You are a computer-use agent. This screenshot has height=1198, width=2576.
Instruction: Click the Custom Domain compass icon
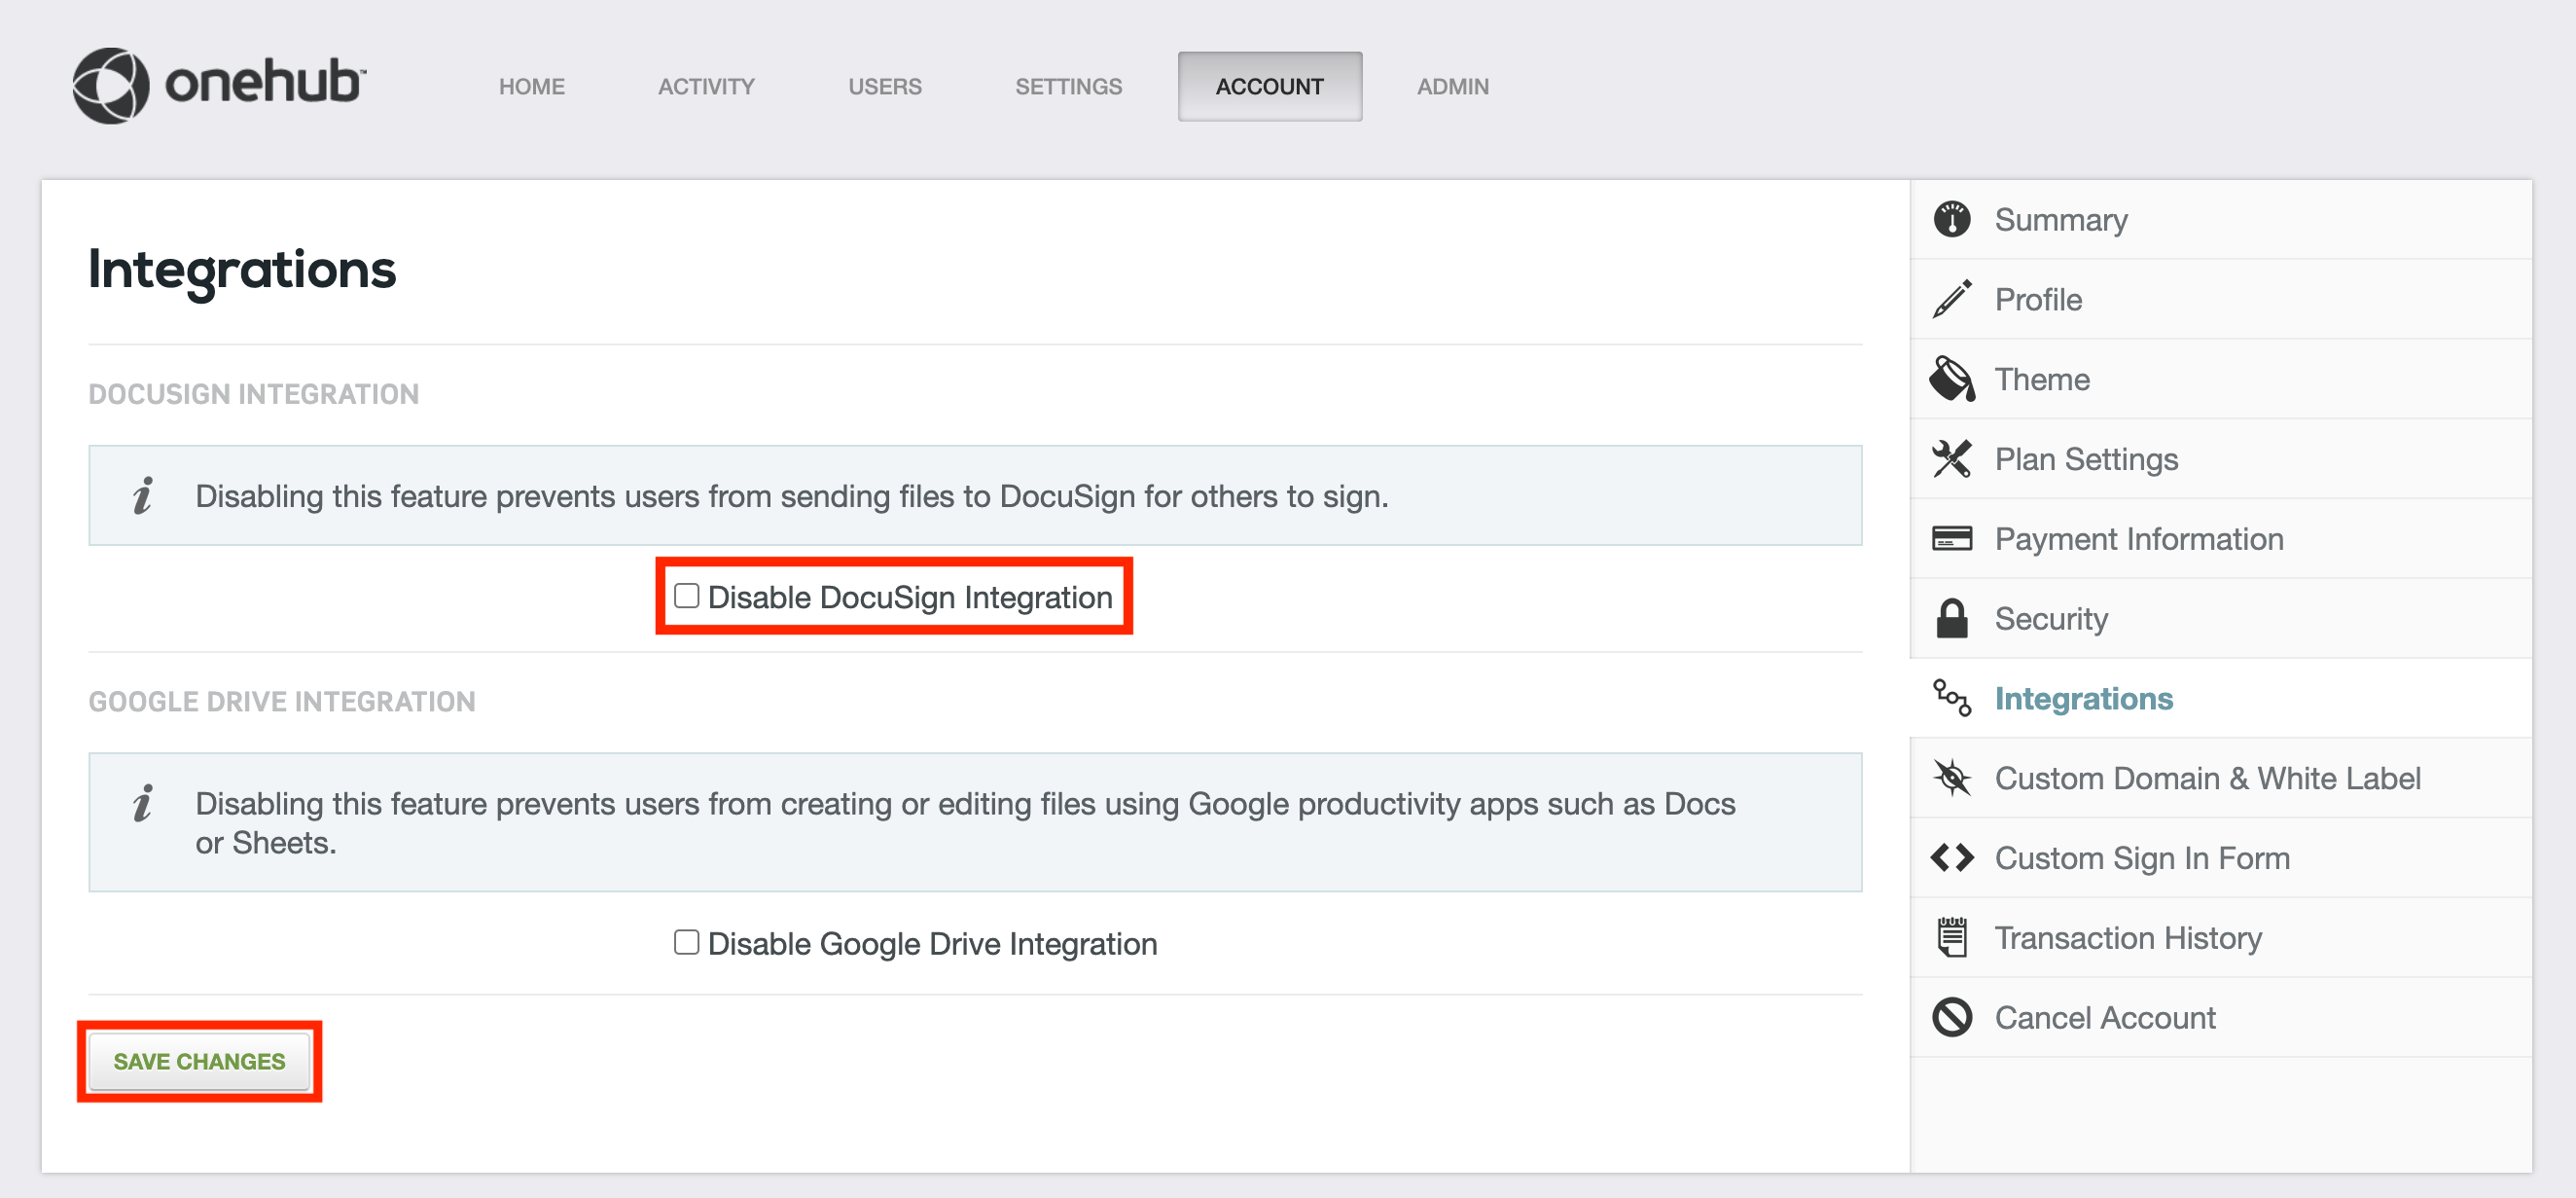click(1951, 778)
